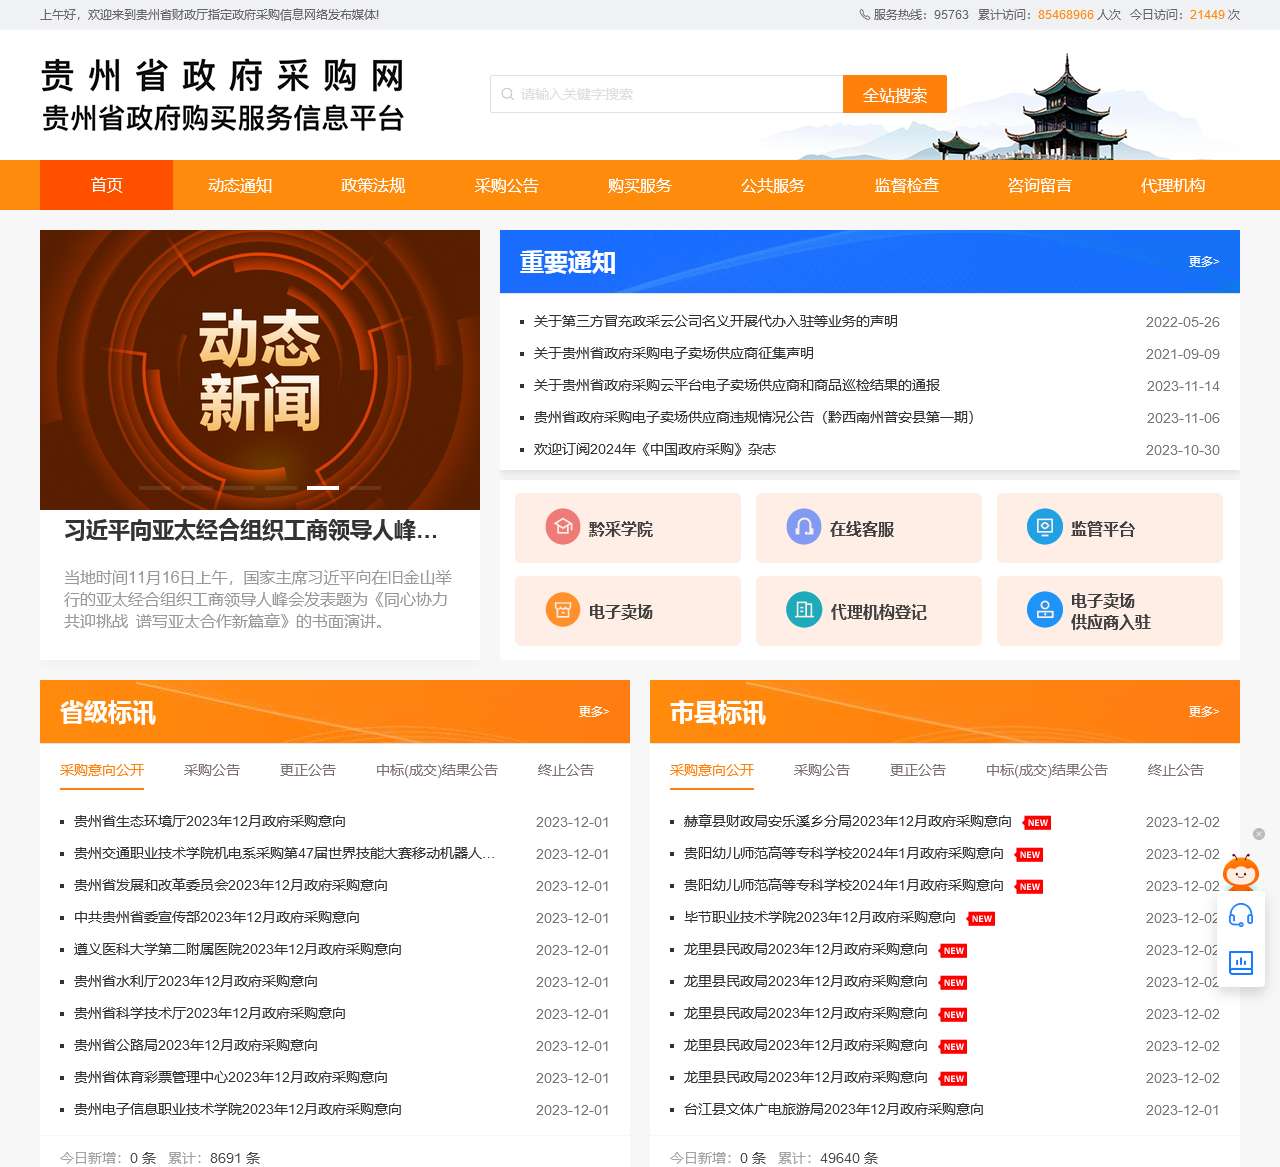The width and height of the screenshot is (1280, 1167).
Task: Open the 习近平向亚太经合组织 news headline
Action: pyautogui.click(x=251, y=530)
